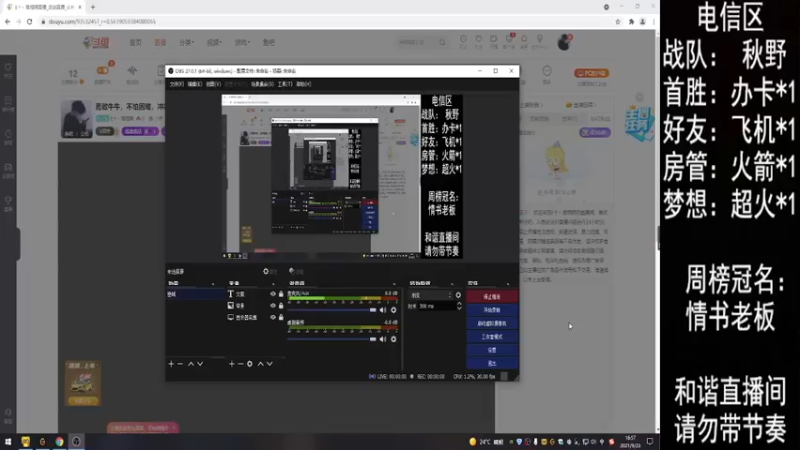
Task: Adjust transition duration stepper arrows
Action: click(459, 306)
